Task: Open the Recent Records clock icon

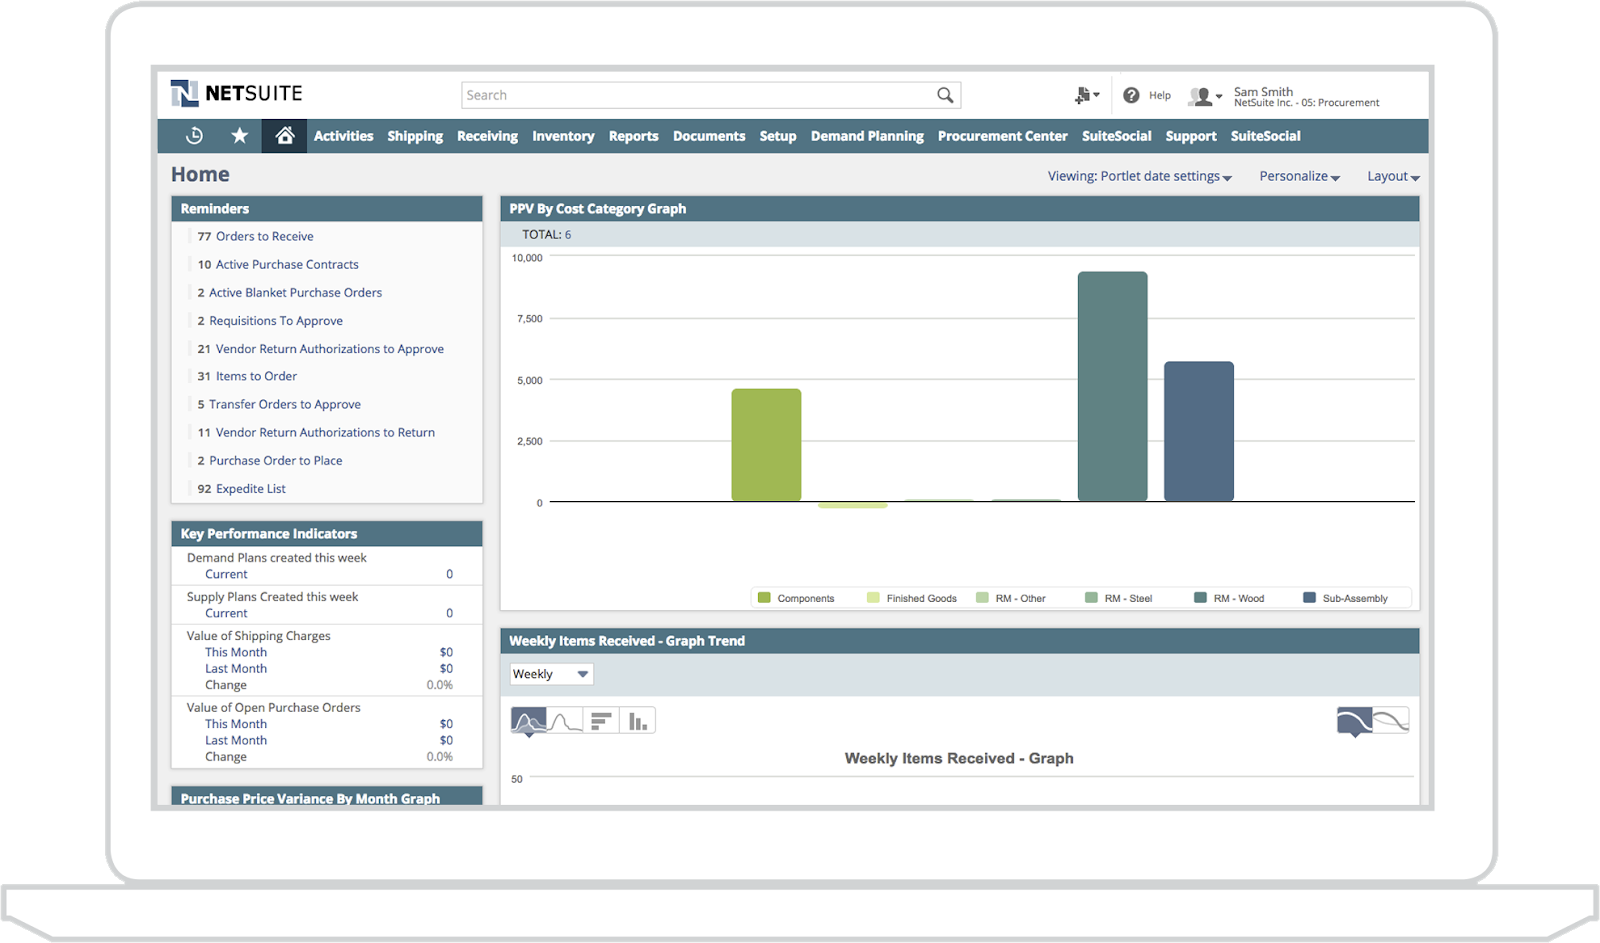Action: [x=195, y=135]
